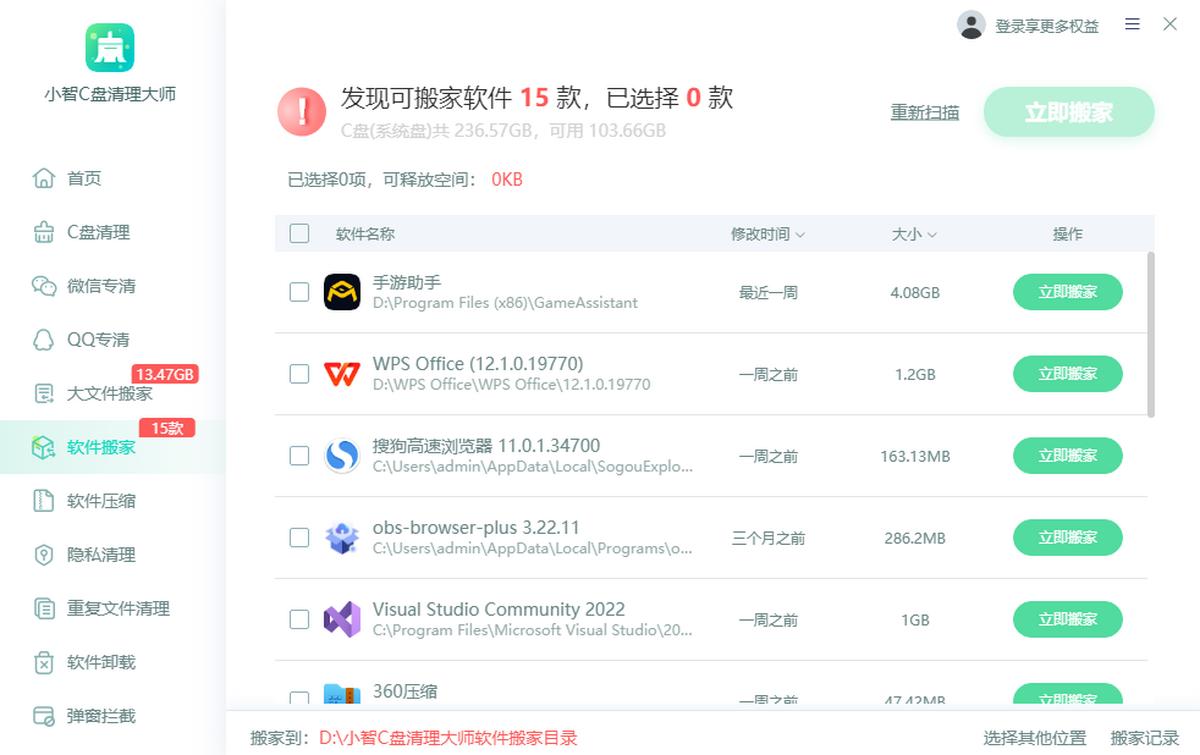Click the 搜狗高速浏览器 app icon

[342, 456]
